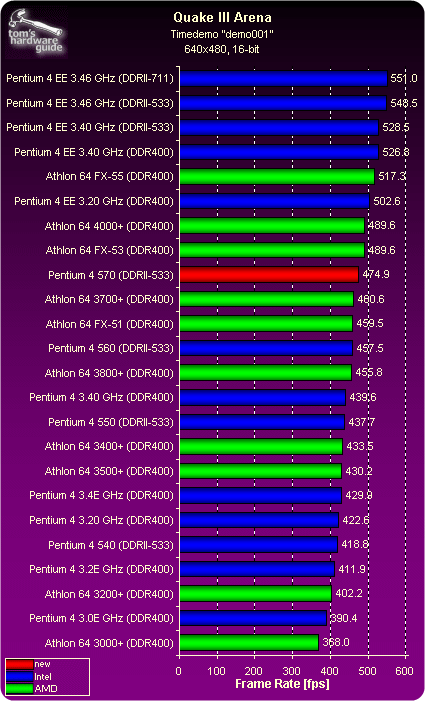Click the 'Pentium 4 560 (DDRII-533)' label
Screen dimensions: 425x701
click(111, 348)
